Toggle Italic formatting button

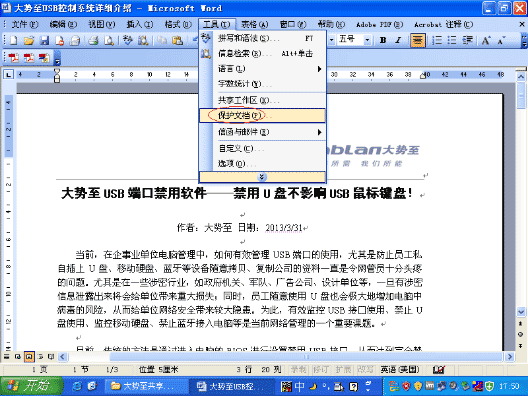point(398,40)
